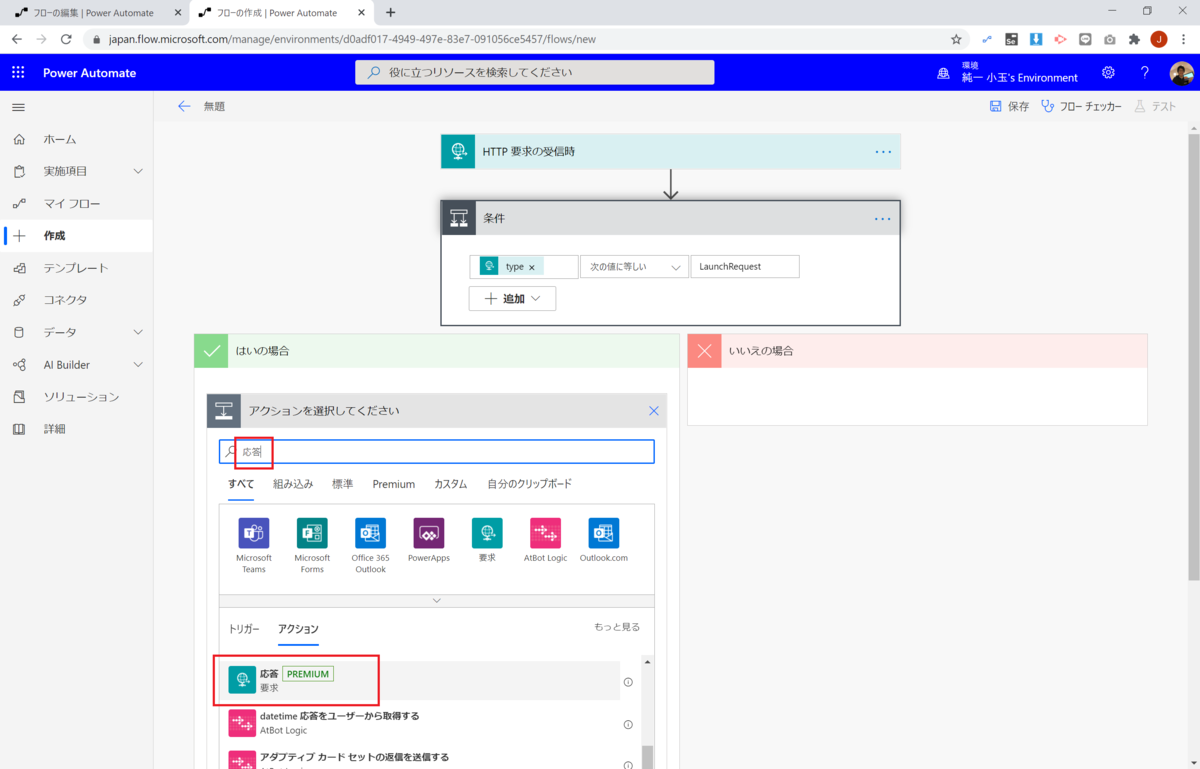This screenshot has height=769, width=1200.
Task: Select datetime 応答をユーザーから取得する action
Action: 420,723
